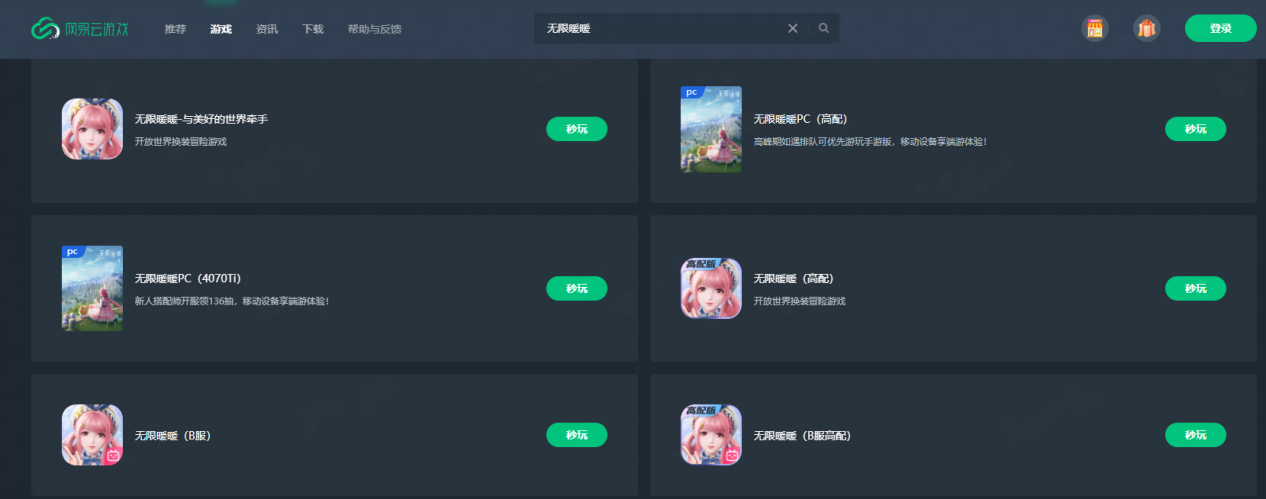Open 帮助与反馈 in the top menu
The width and height of the screenshot is (1266, 499).
point(375,29)
